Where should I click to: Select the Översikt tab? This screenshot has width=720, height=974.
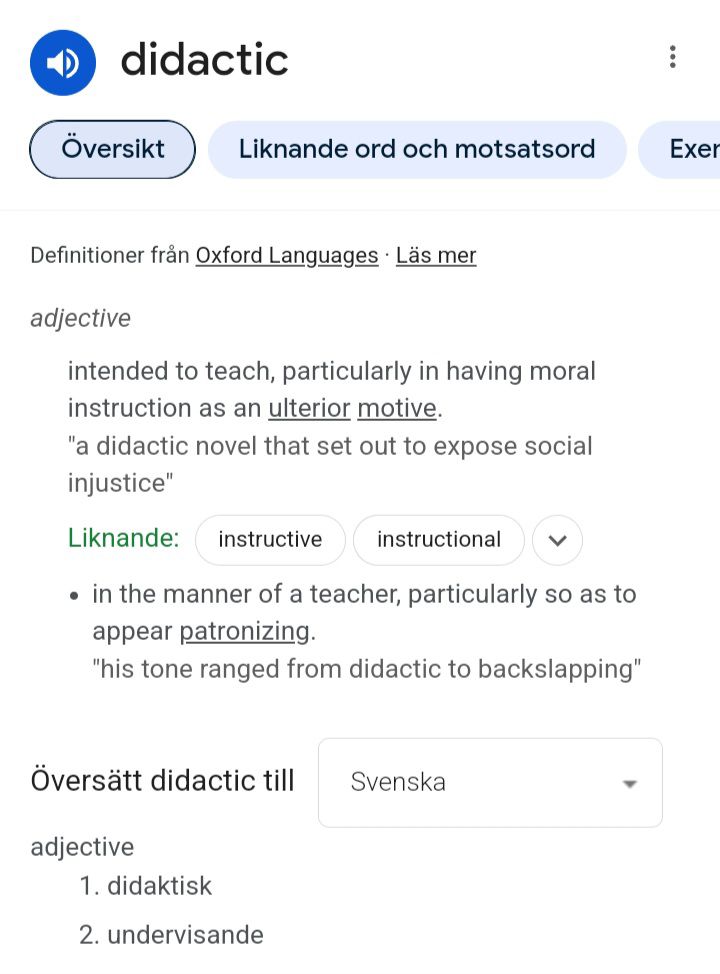[x=113, y=149]
